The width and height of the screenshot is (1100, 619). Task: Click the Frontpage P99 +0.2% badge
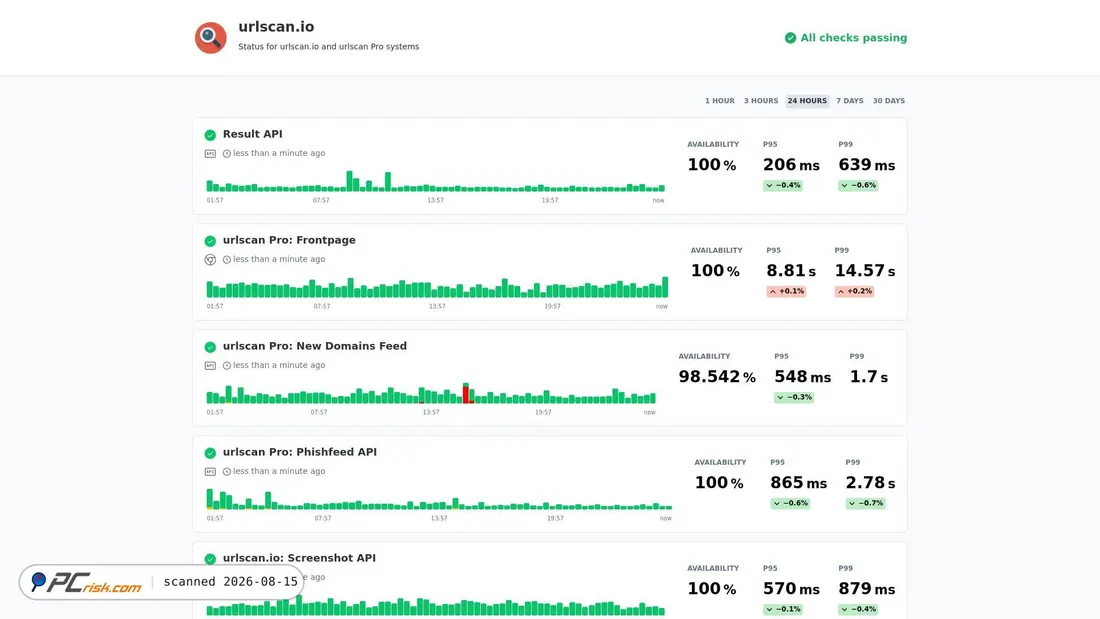[854, 291]
